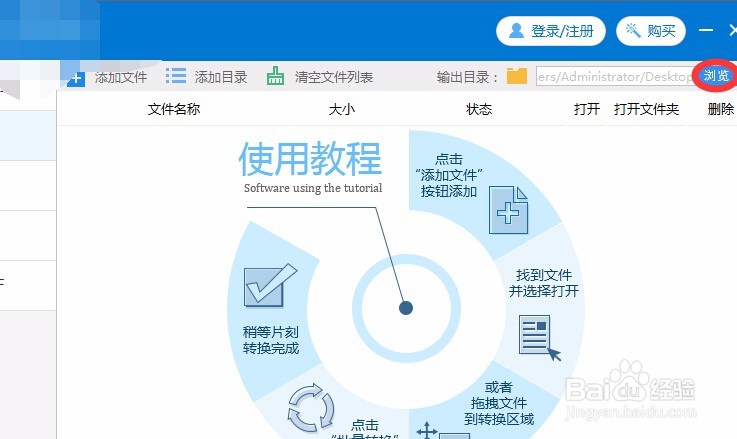Click the 添加文件 plus icon
Screen dimensions: 737x439
click(76, 78)
